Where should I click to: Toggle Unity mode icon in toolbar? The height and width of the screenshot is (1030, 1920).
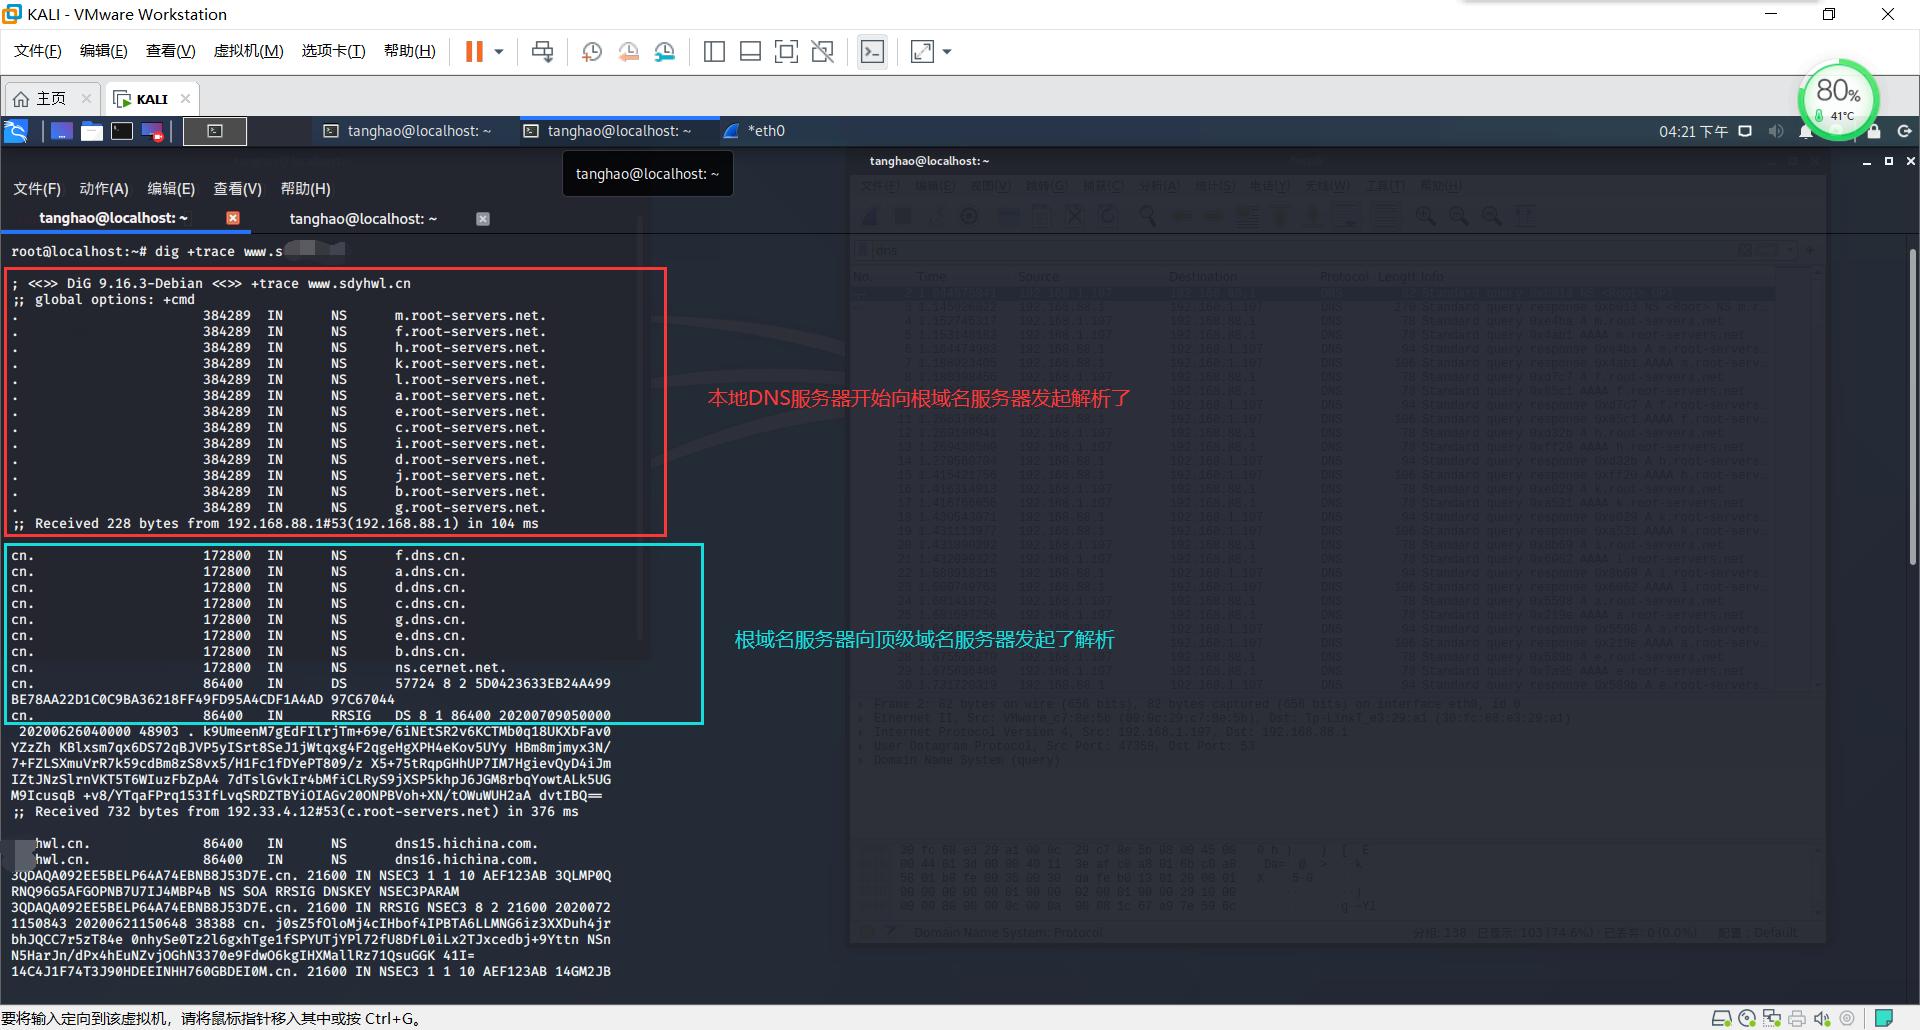pos(823,52)
